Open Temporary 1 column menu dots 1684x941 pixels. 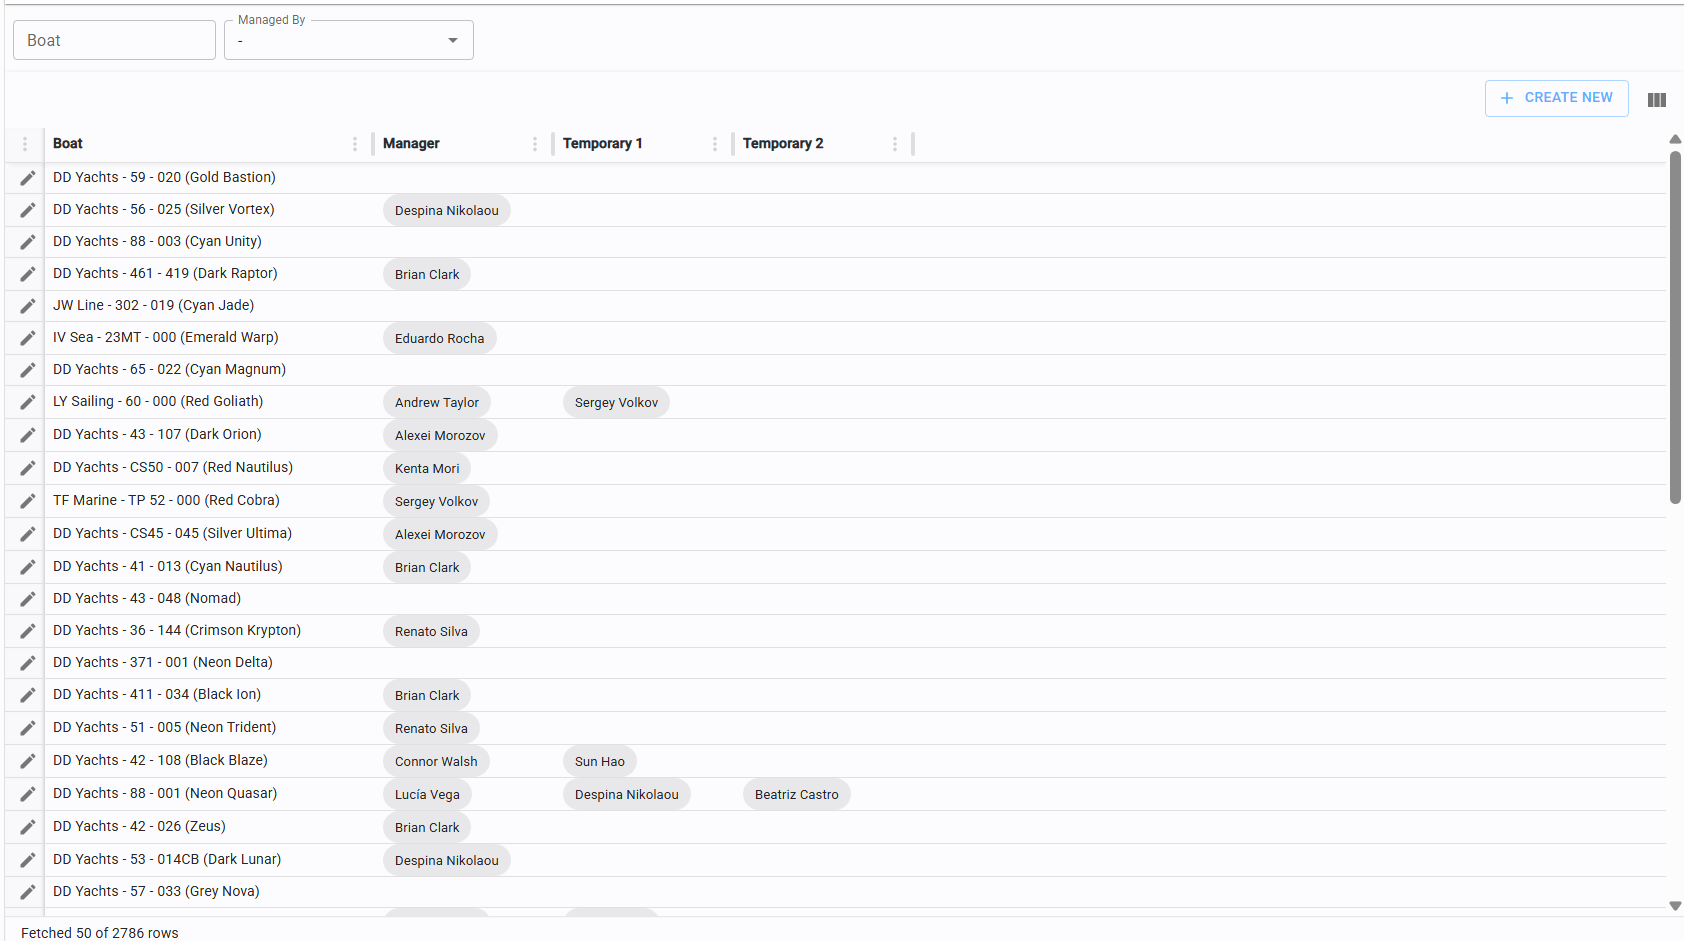715,144
